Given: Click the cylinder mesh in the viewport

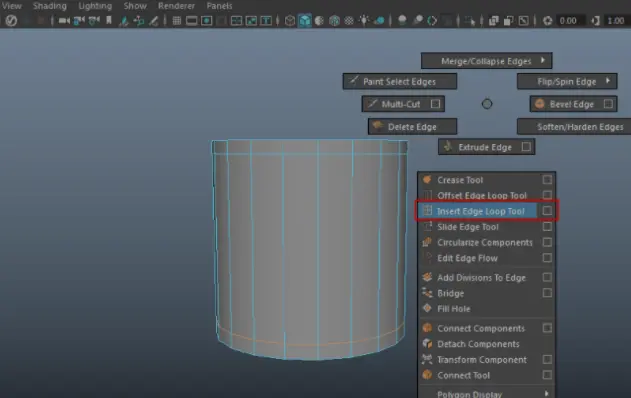Looking at the screenshot, I should pyautogui.click(x=309, y=250).
